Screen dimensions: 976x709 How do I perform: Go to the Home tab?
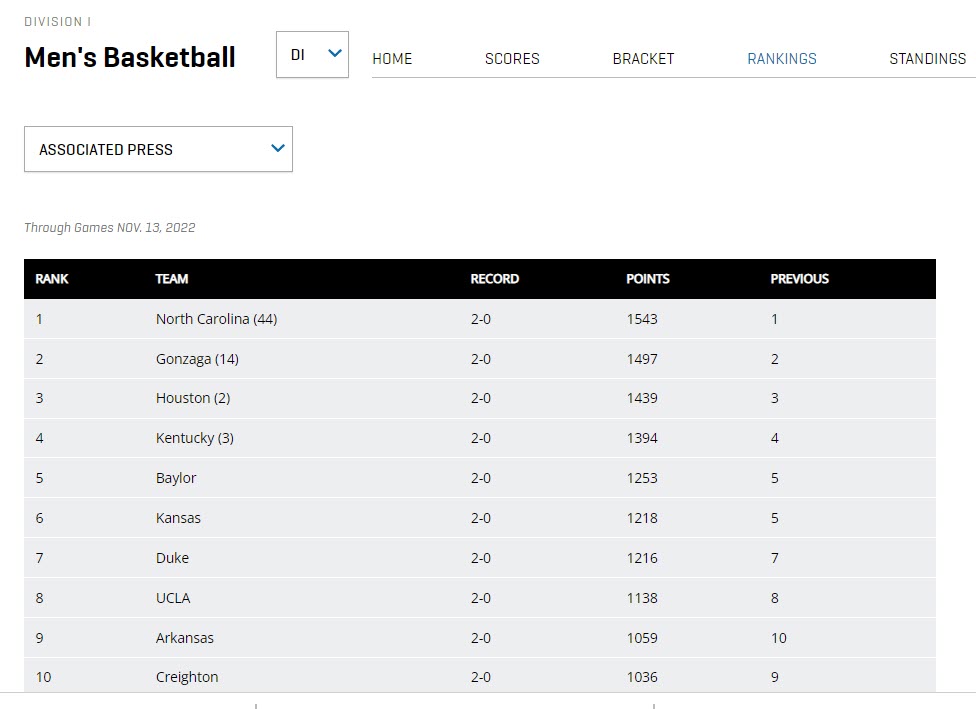[x=392, y=59]
